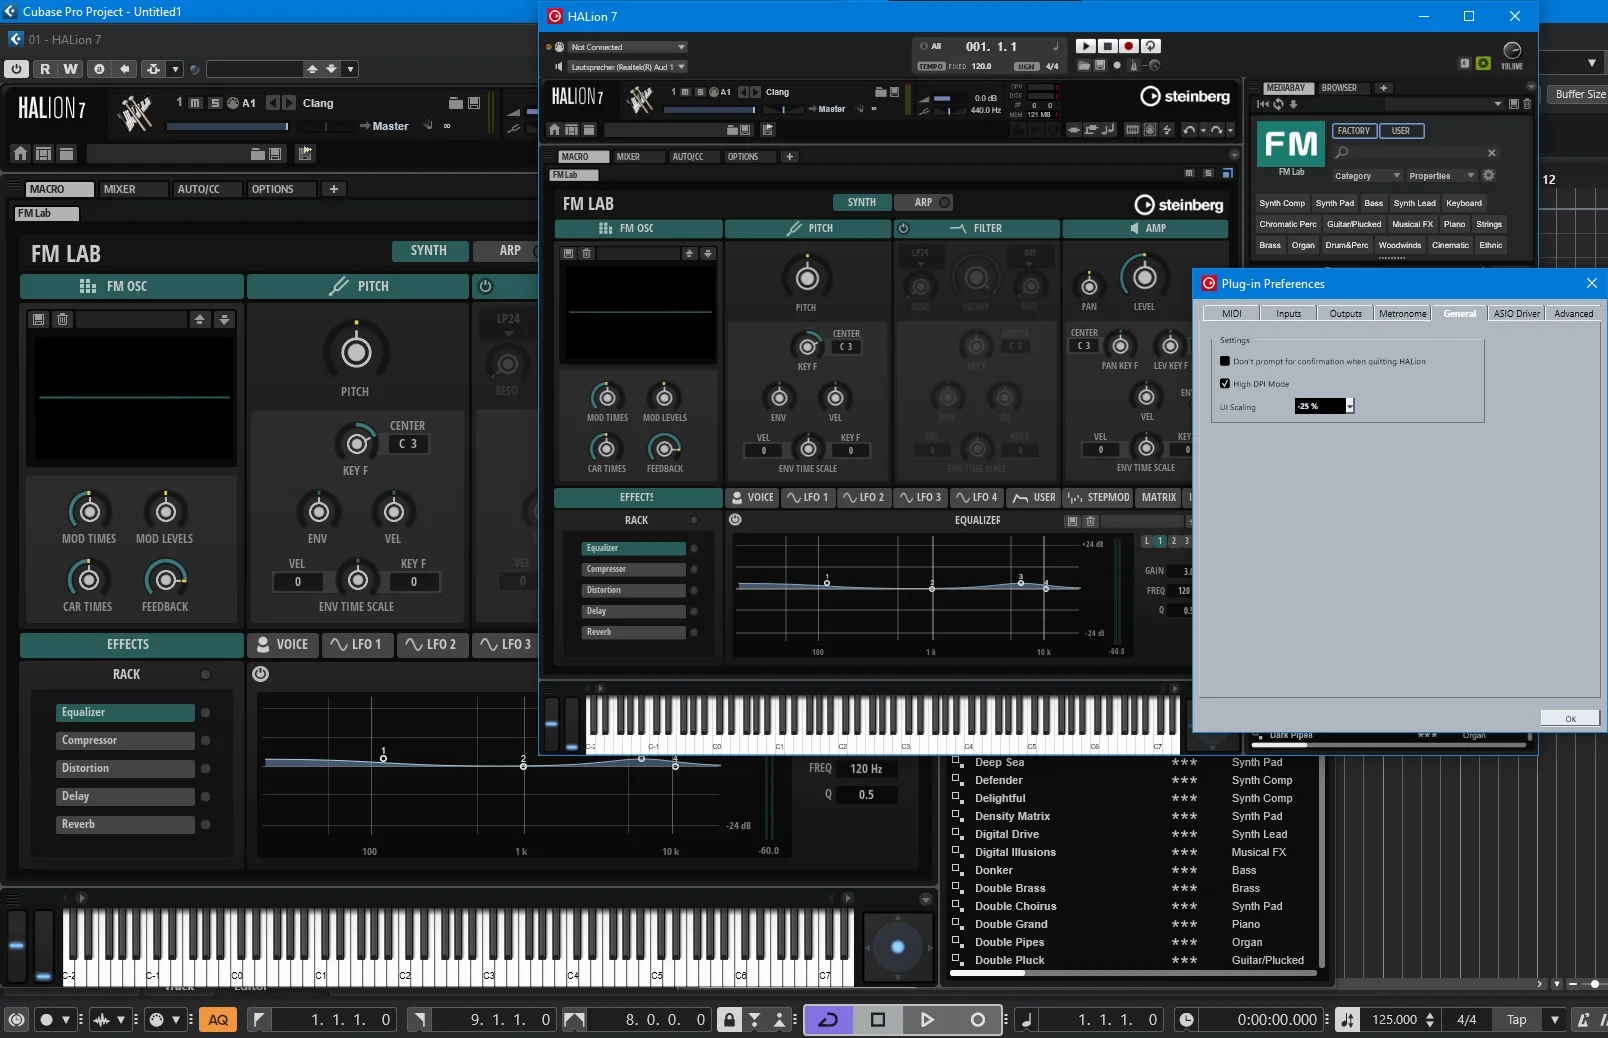Toggle the Read automation R button
The height and width of the screenshot is (1038, 1608).
(45, 69)
